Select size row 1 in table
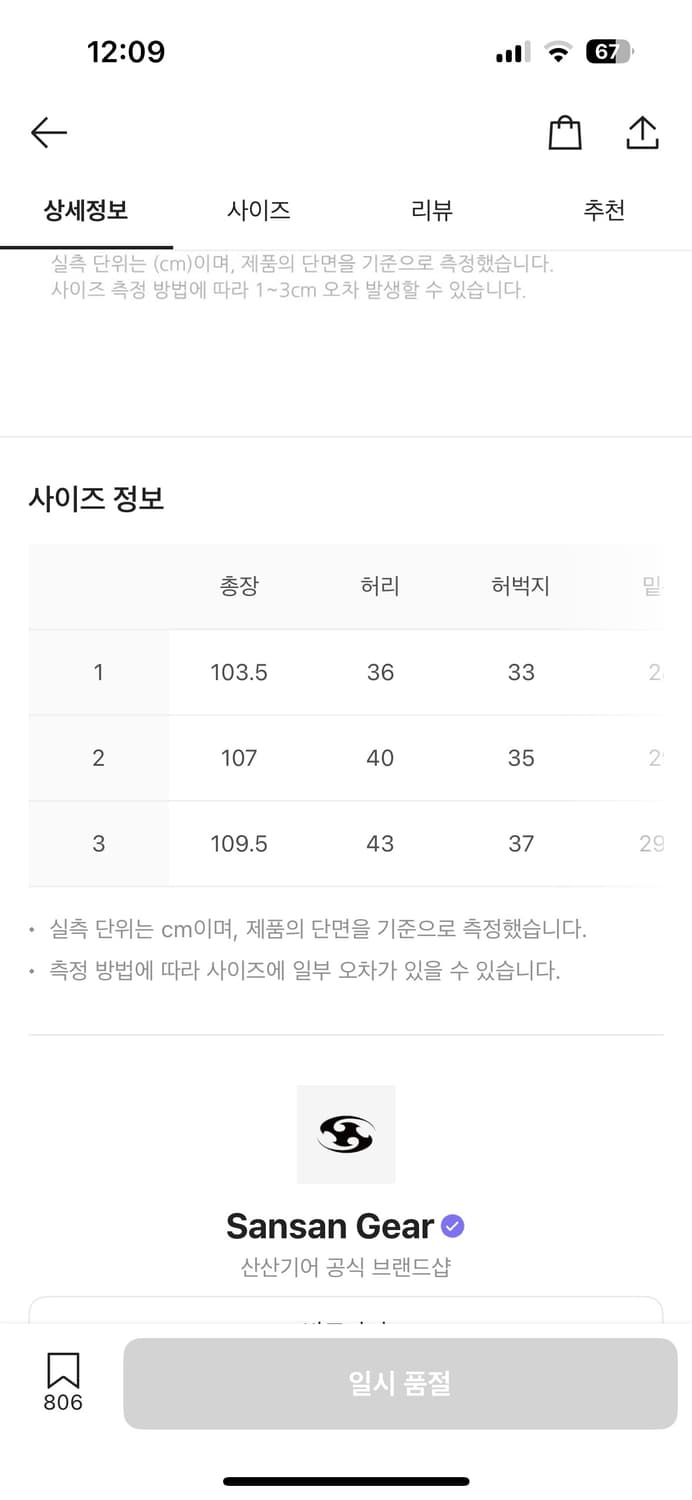Image resolution: width=692 pixels, height=1500 pixels. tap(98, 672)
